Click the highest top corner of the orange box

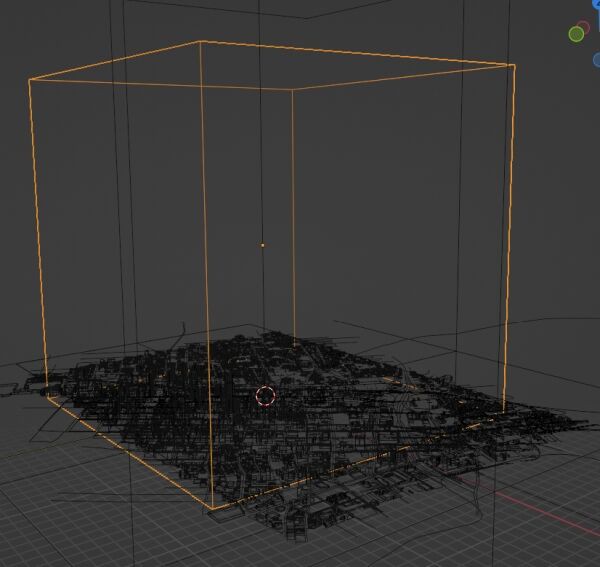[203, 41]
